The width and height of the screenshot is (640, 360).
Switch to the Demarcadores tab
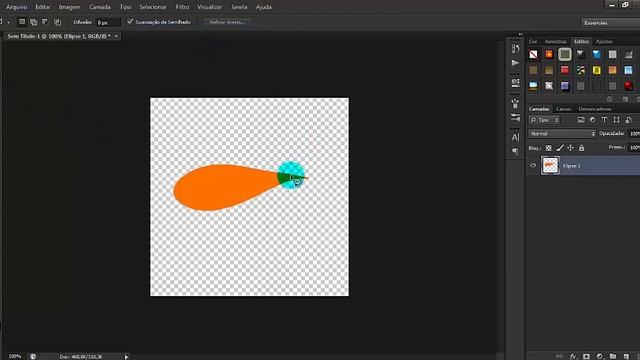pos(595,109)
